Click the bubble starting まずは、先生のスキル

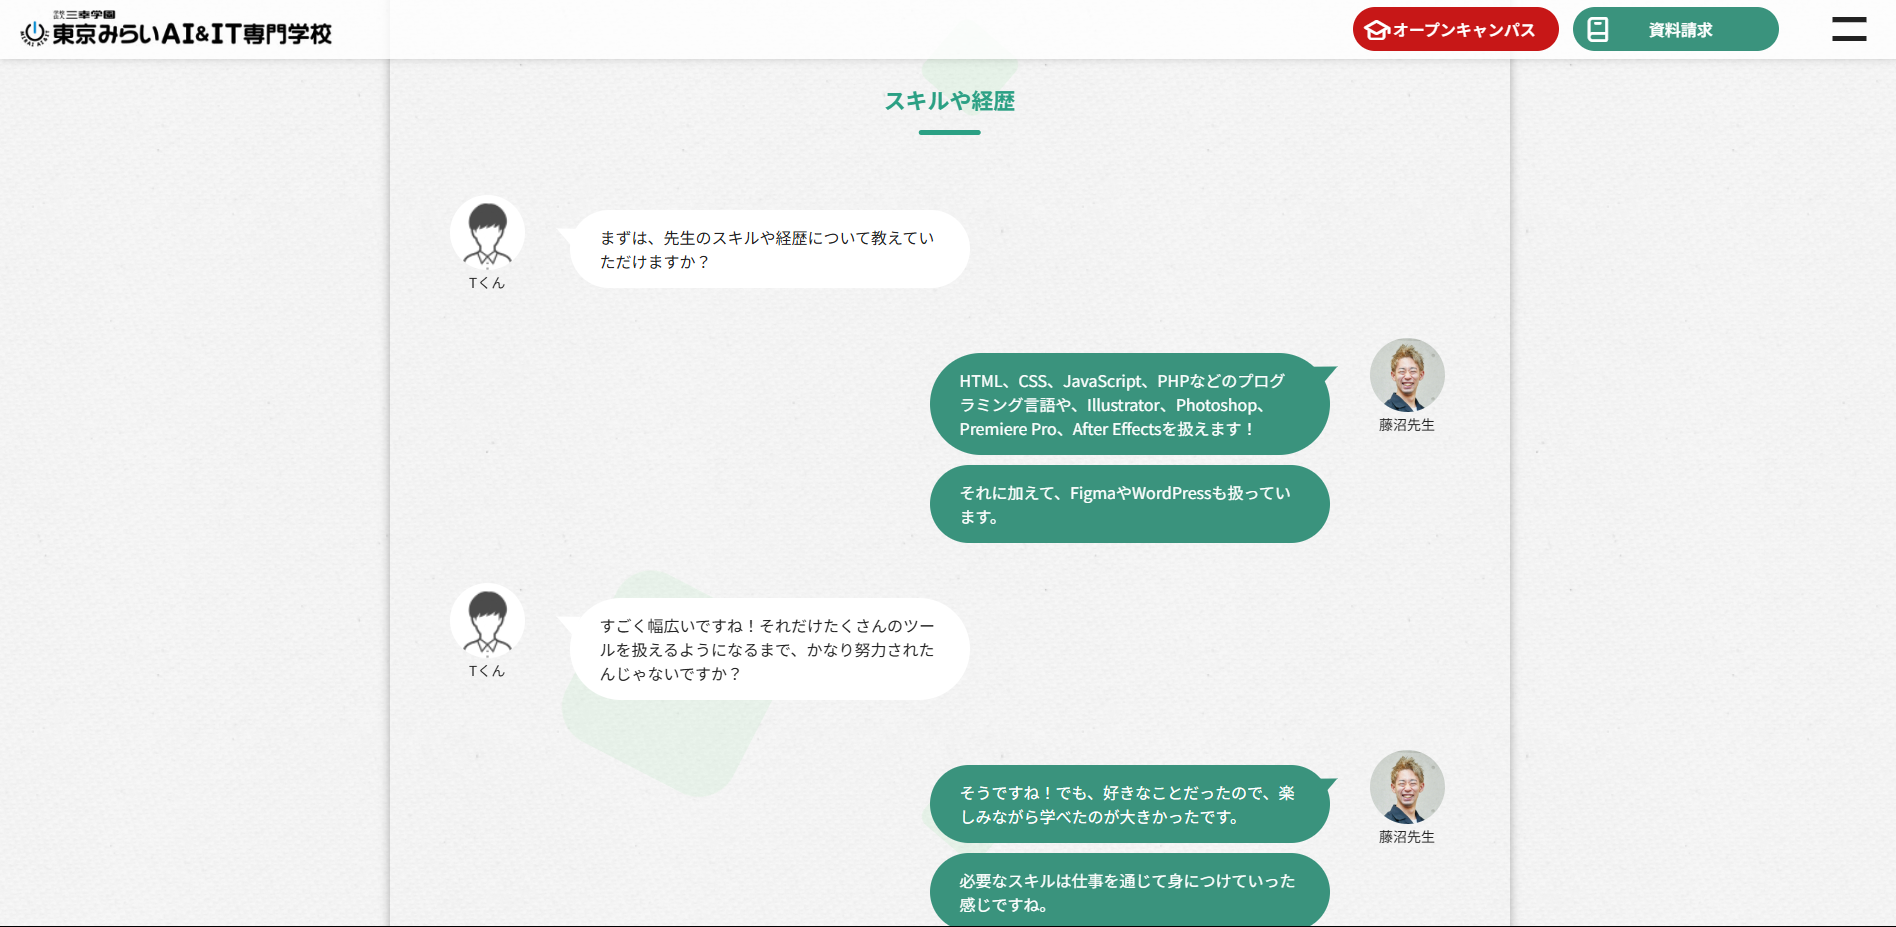[770, 249]
